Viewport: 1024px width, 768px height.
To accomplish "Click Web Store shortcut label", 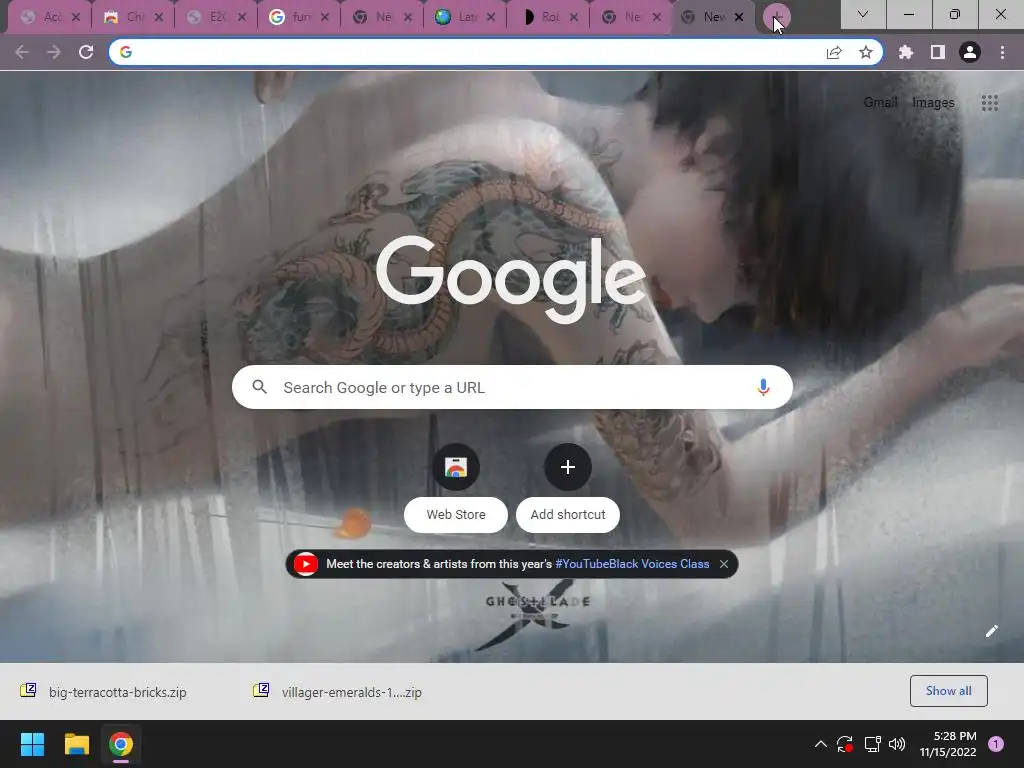I will (456, 515).
